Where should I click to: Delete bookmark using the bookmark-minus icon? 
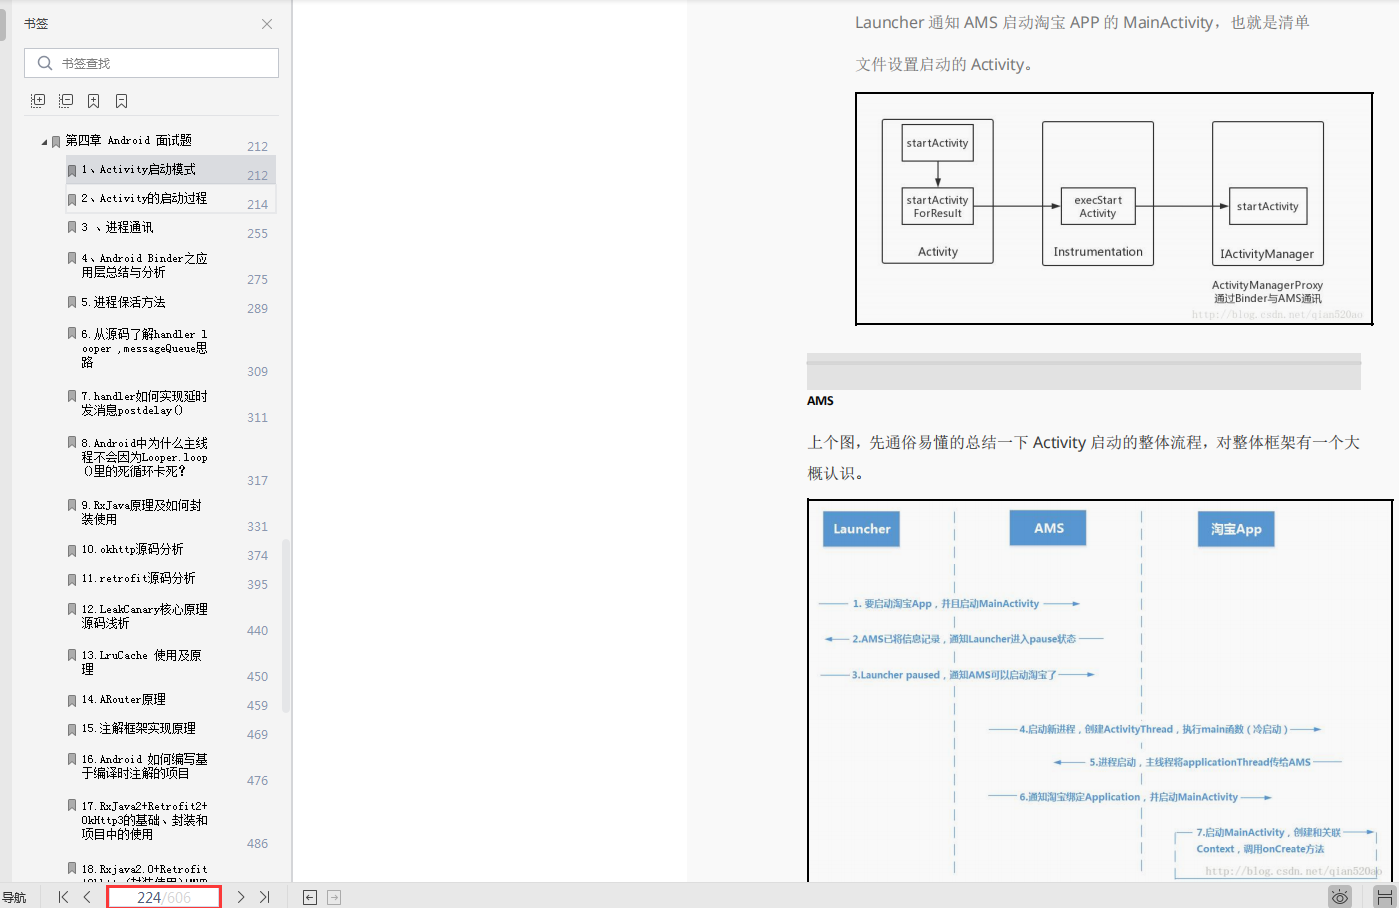(x=122, y=101)
